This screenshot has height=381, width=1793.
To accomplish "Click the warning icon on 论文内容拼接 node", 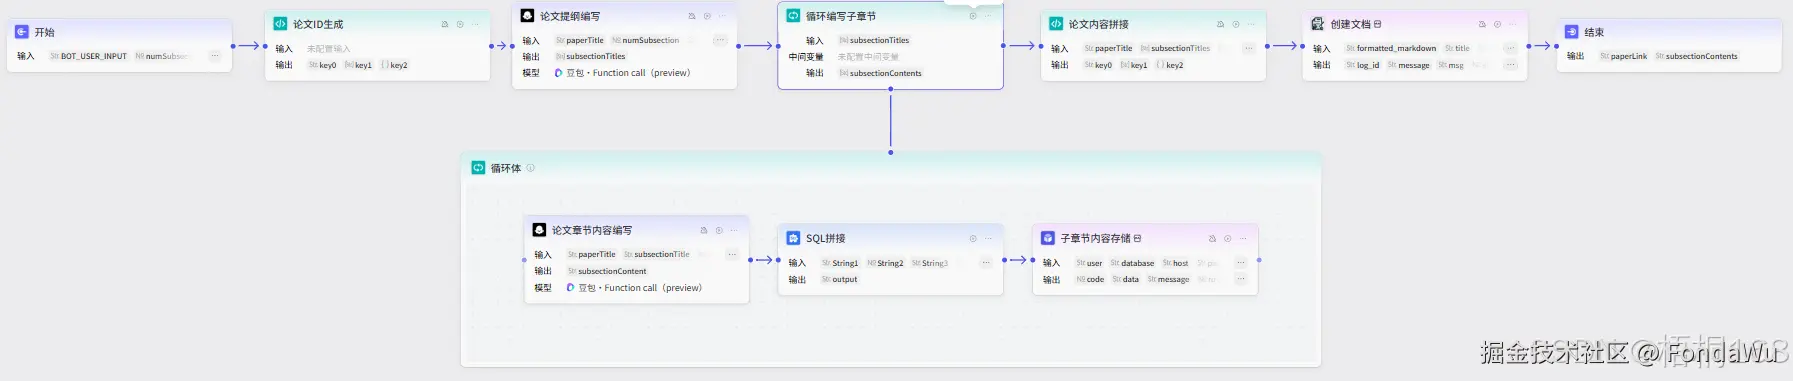I will click(1220, 24).
